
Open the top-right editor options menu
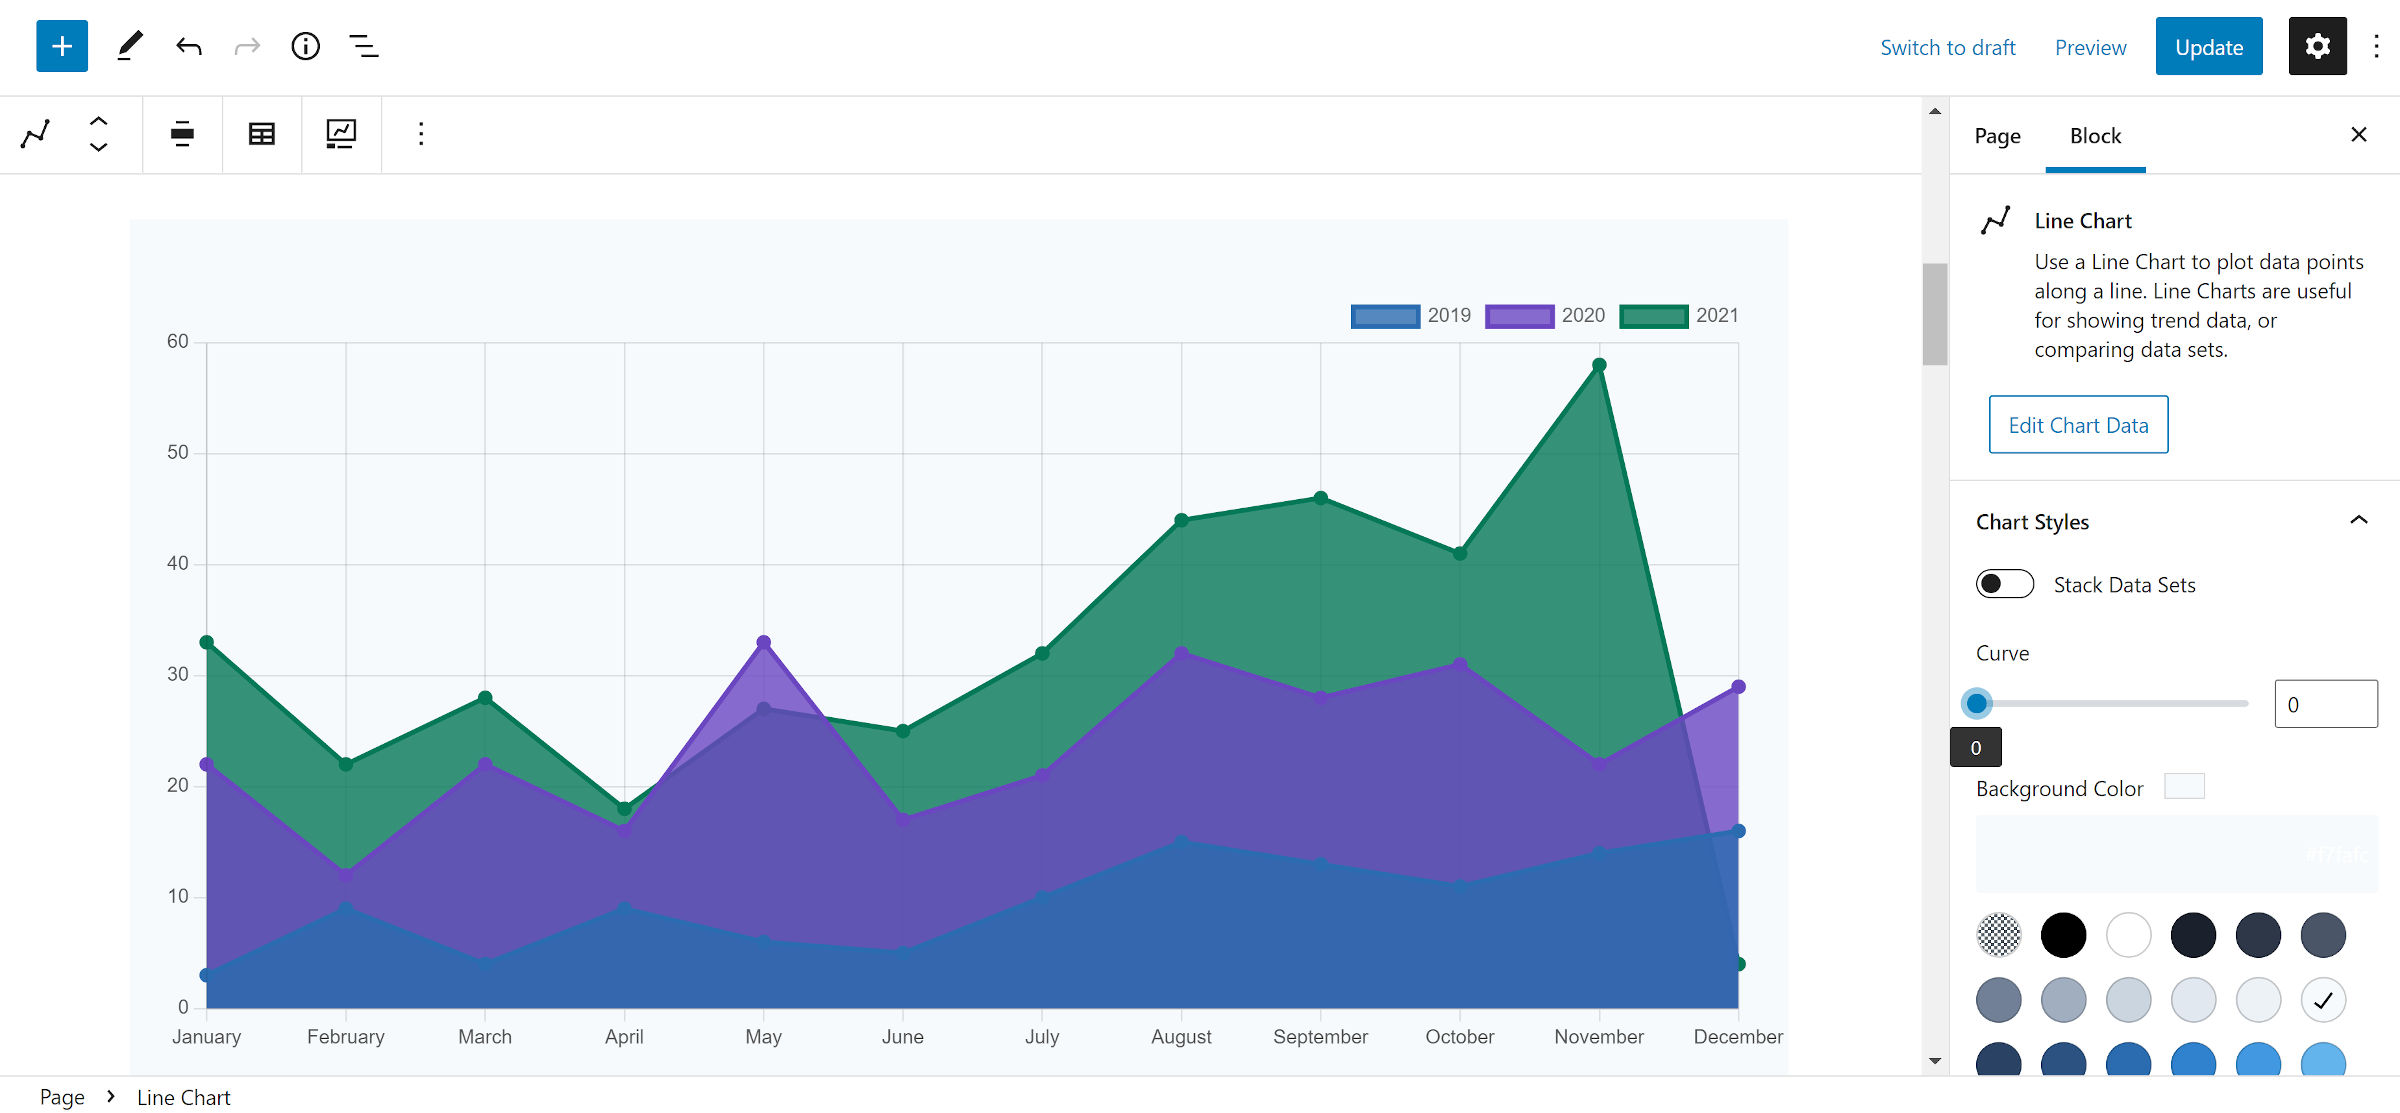pos(2376,46)
